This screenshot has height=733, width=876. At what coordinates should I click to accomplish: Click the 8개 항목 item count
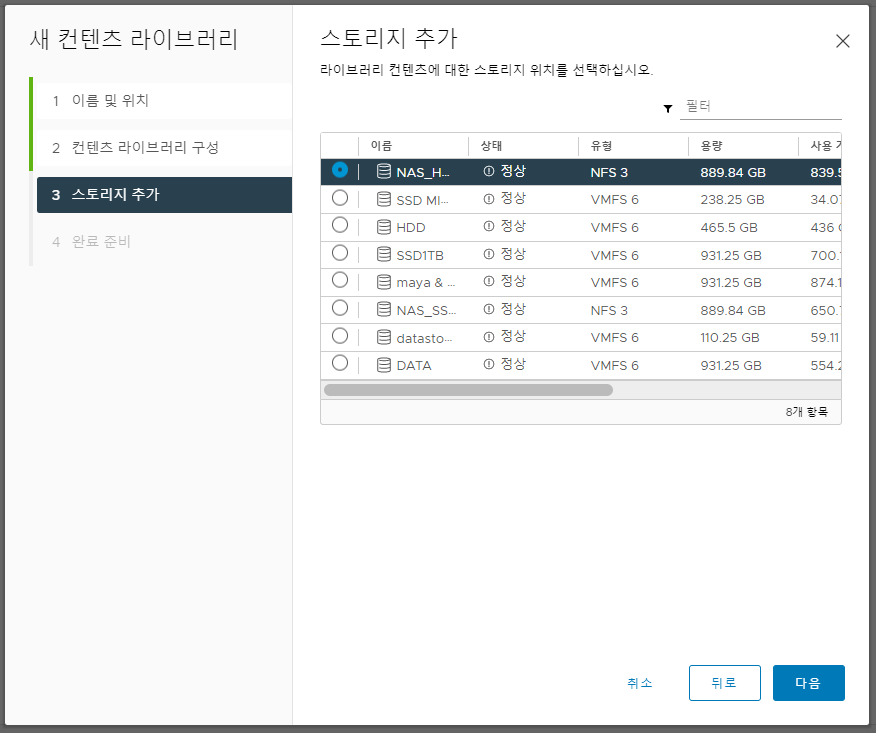806,412
